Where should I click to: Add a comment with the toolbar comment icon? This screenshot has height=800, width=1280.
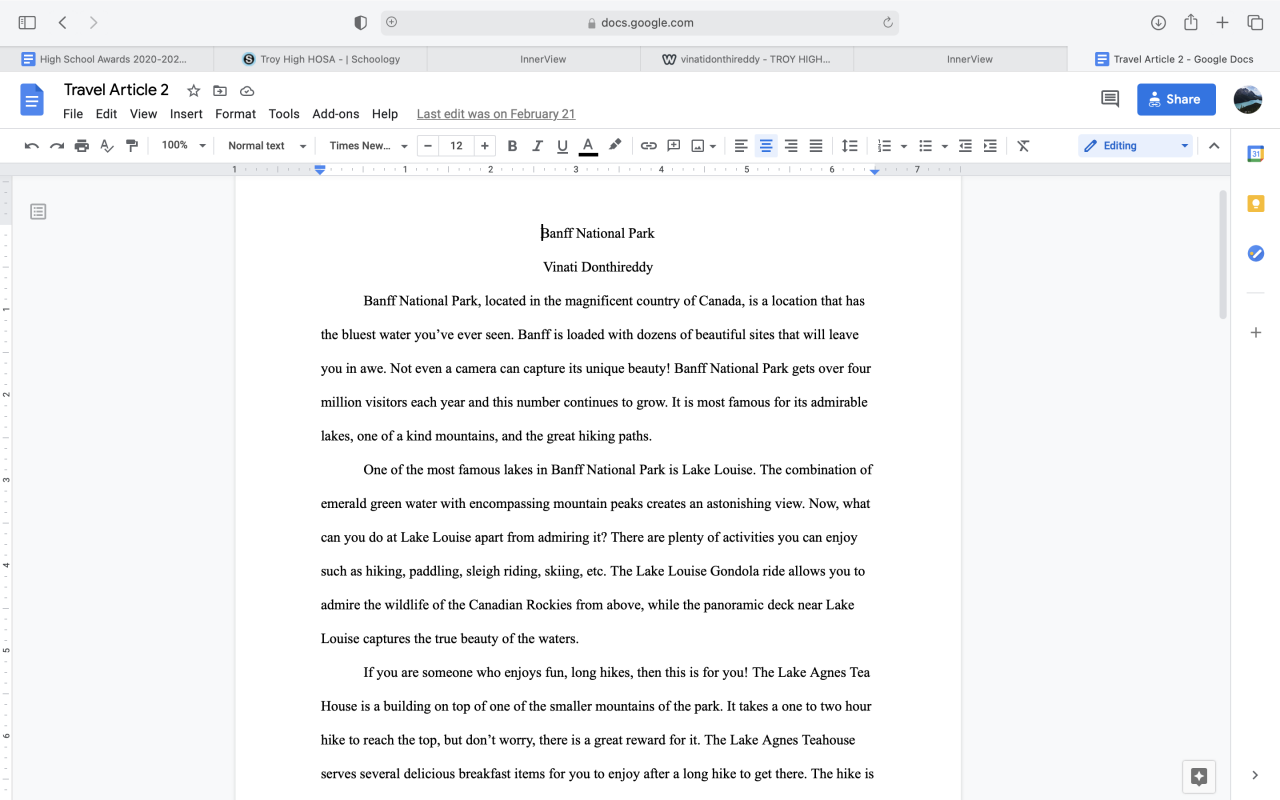(674, 146)
